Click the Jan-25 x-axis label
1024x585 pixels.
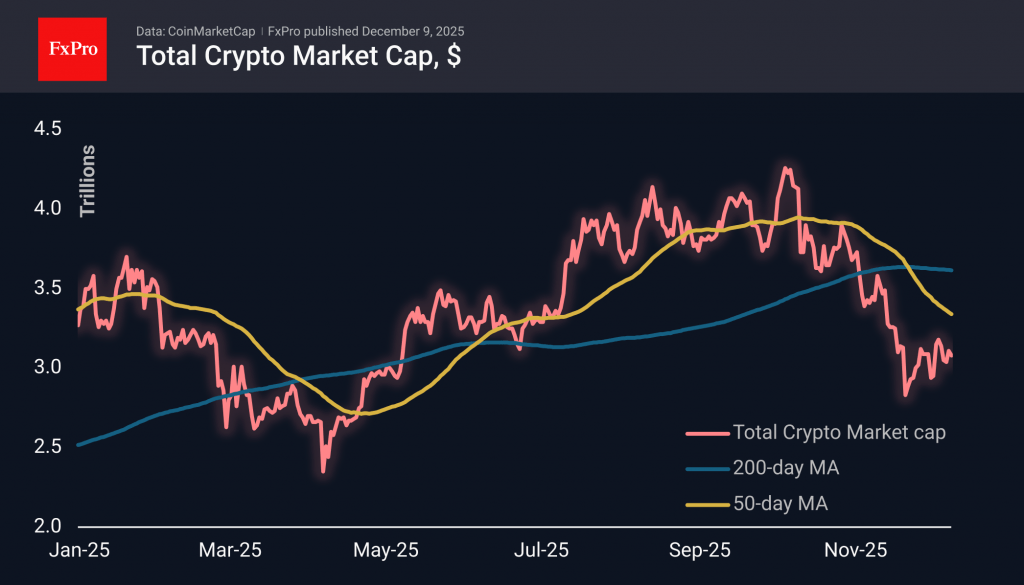79,550
